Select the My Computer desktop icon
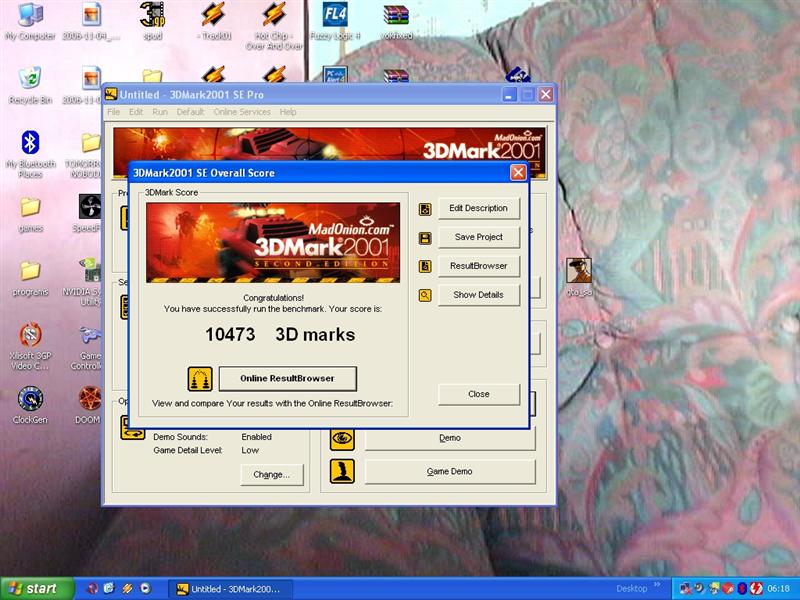 [30, 21]
